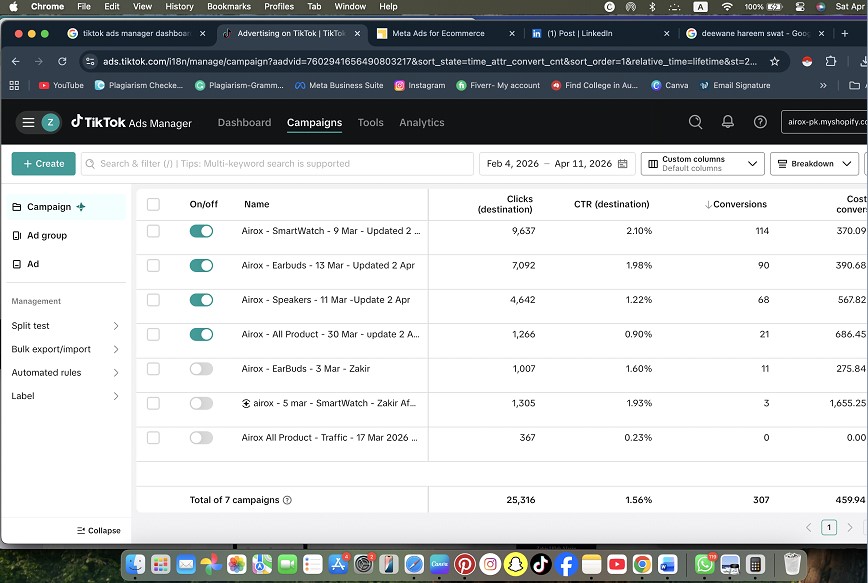Open Facebook icon in dock
Viewport: 868px width, 583px height.
566,564
